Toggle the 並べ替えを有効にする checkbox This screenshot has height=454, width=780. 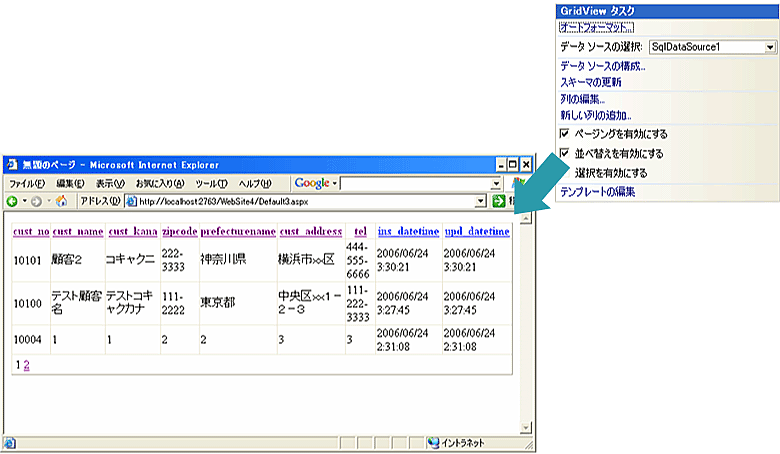(x=565, y=154)
